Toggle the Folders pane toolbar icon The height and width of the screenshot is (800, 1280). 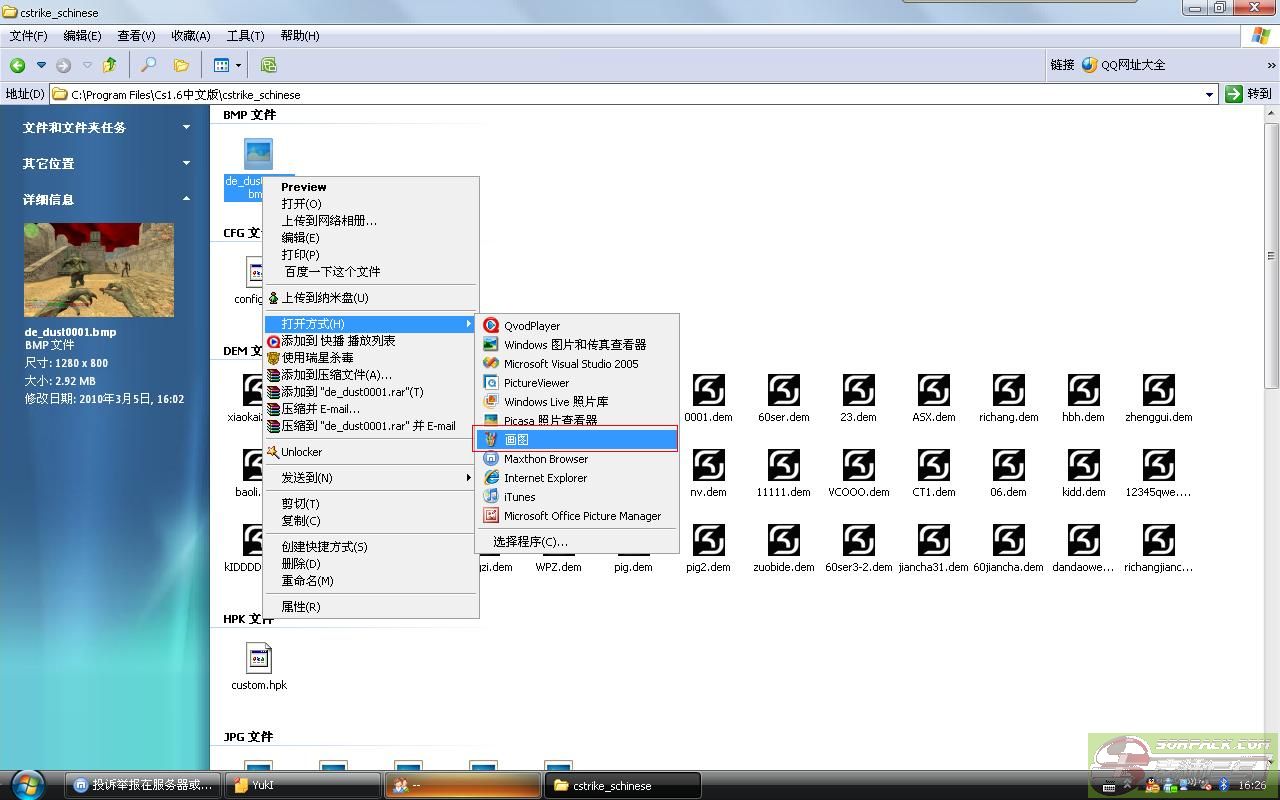pyautogui.click(x=181, y=65)
